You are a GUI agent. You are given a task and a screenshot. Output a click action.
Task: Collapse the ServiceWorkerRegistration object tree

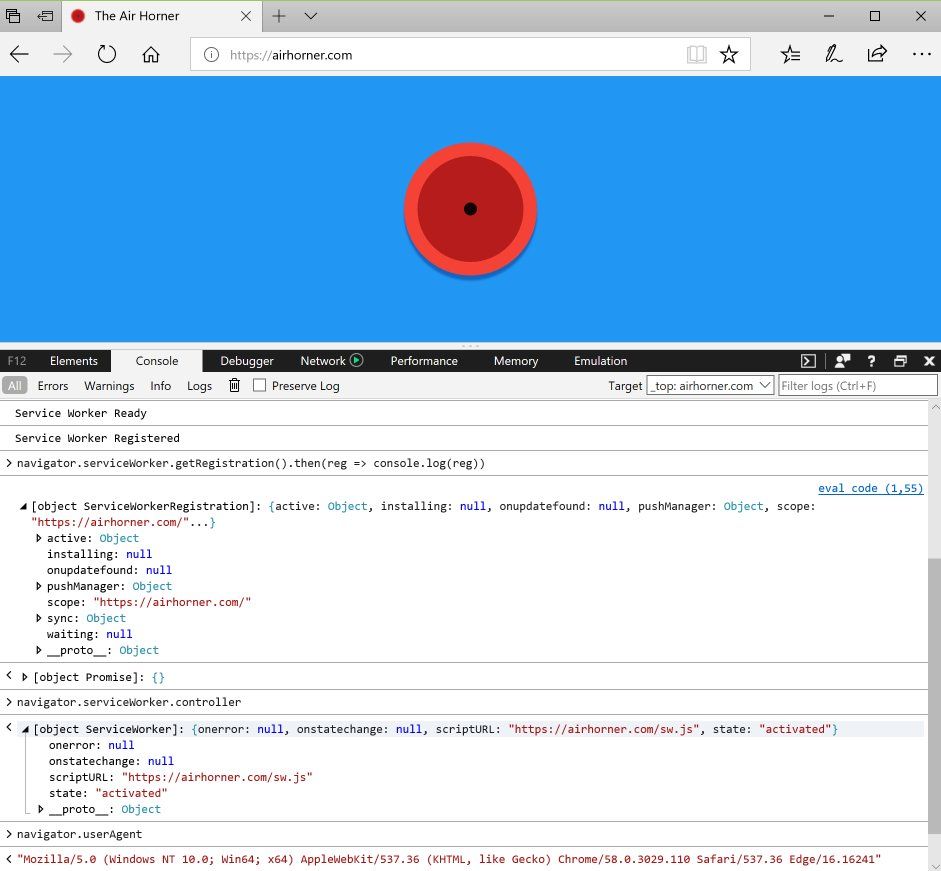tap(24, 507)
